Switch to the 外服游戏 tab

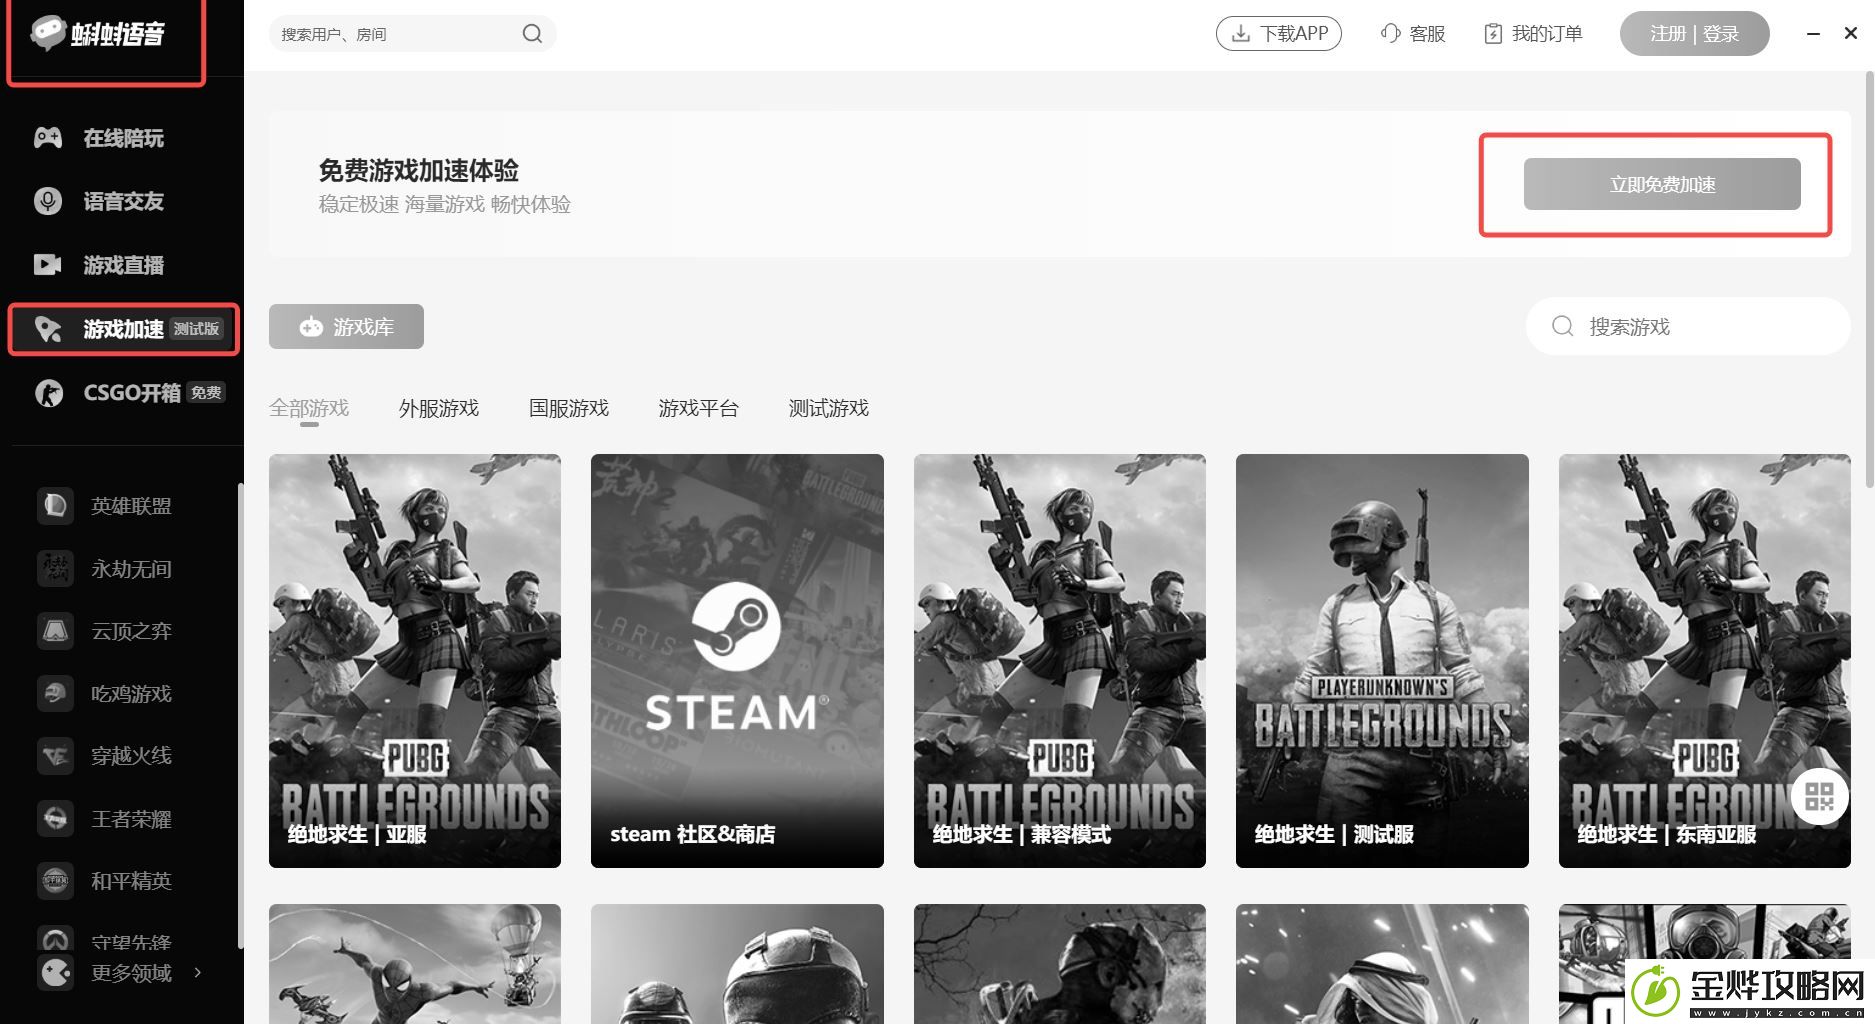pos(439,408)
